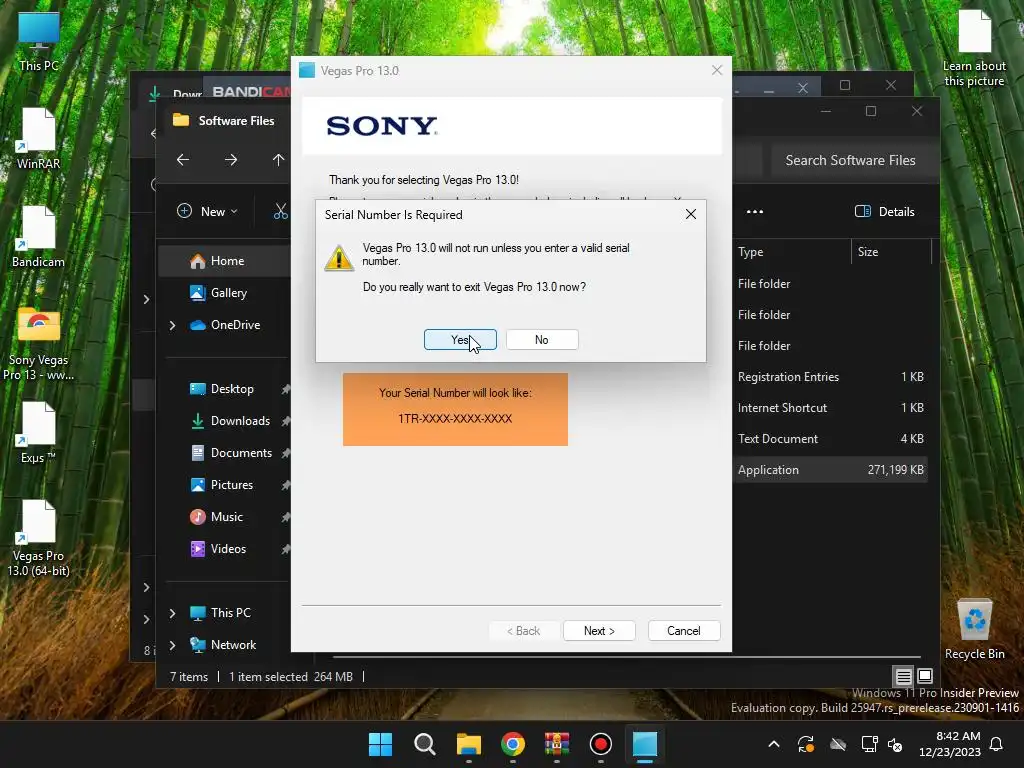Click Next in Vegas Pro installer
Screen dimensions: 1024x768
[599, 631]
